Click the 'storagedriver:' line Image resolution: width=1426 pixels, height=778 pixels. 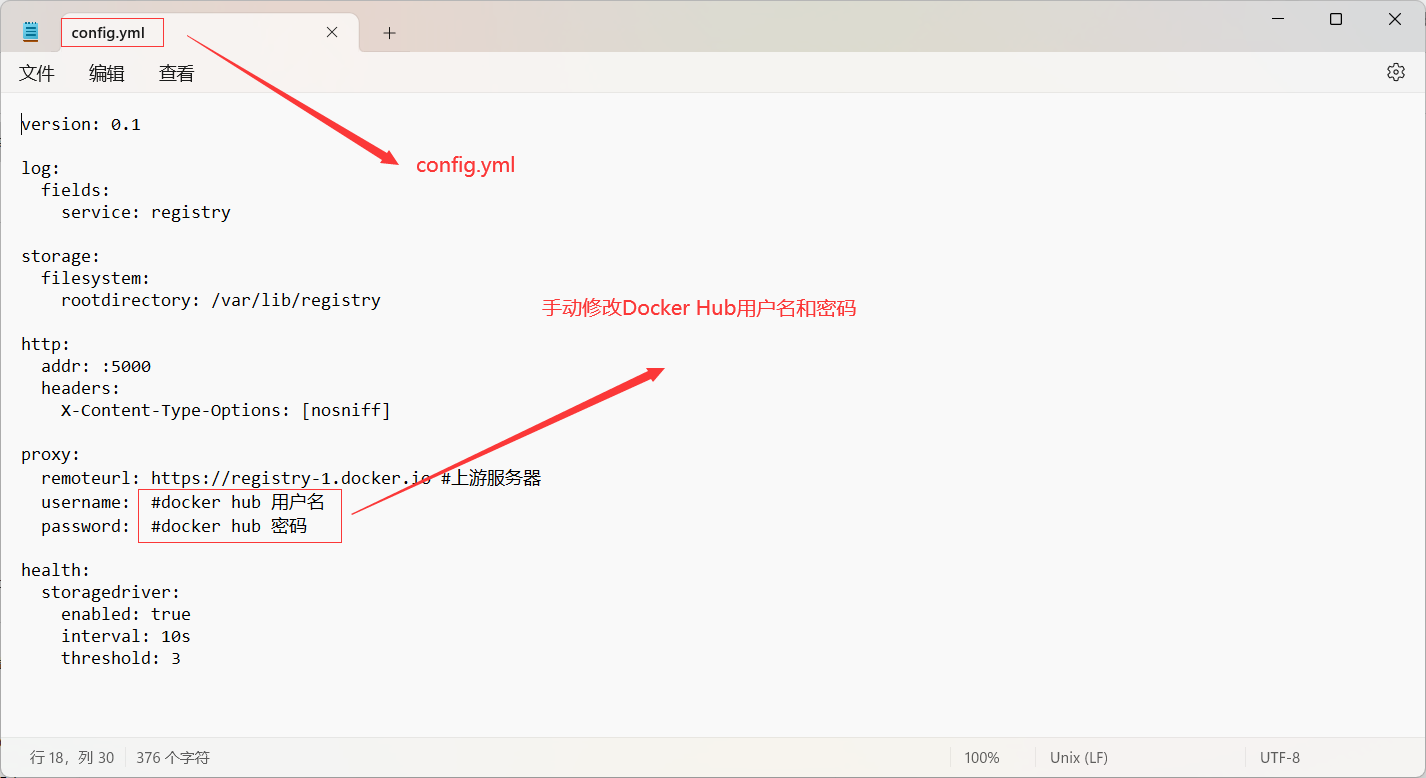click(111, 592)
